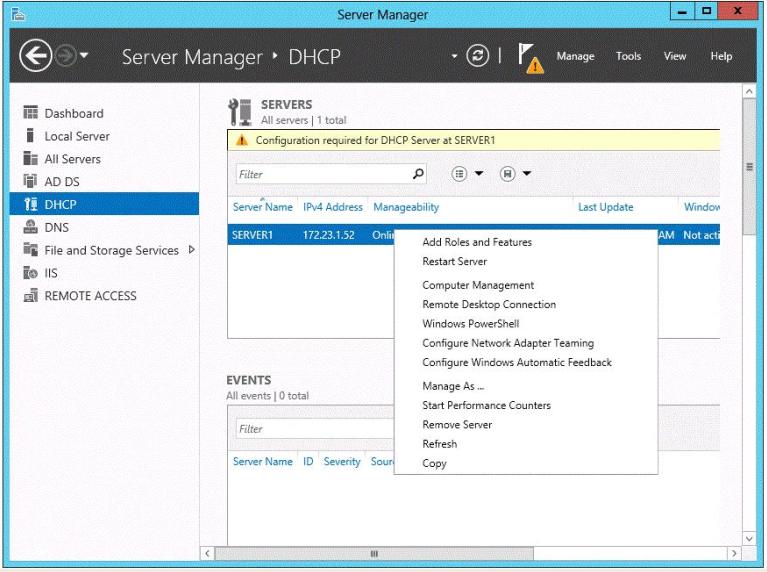Viewport: 767px width, 572px height.
Task: Open Dashboard icon in sidebar
Action: click(x=30, y=113)
